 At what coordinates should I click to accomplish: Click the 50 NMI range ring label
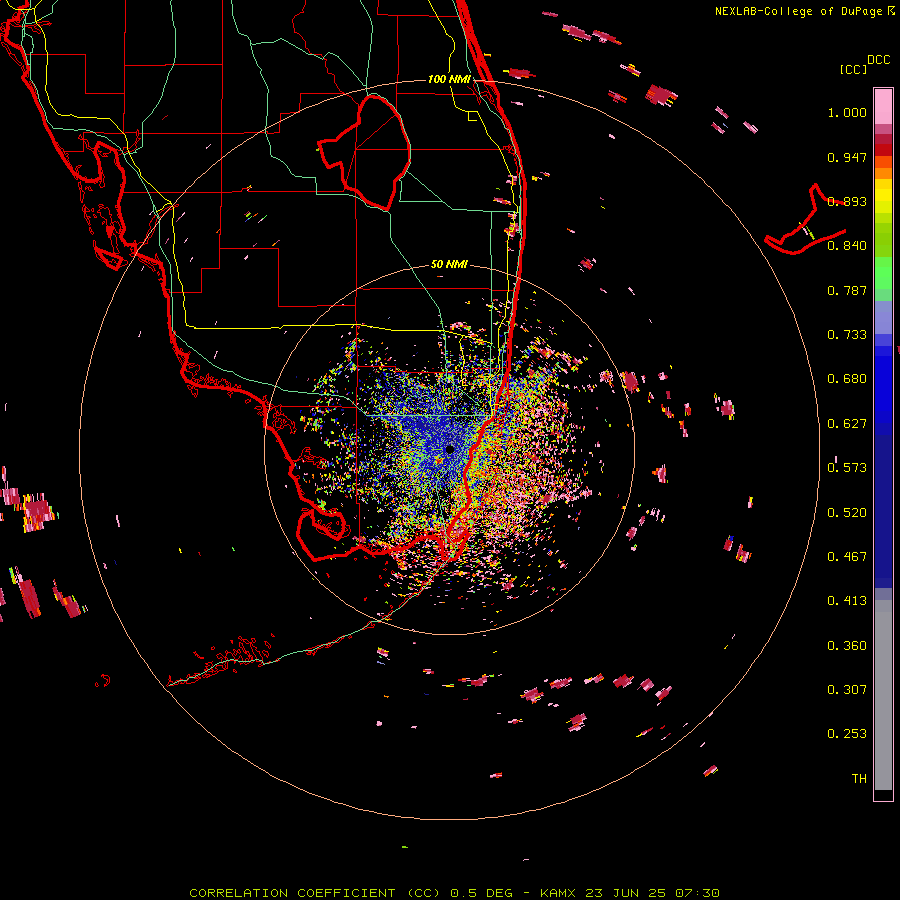449,264
